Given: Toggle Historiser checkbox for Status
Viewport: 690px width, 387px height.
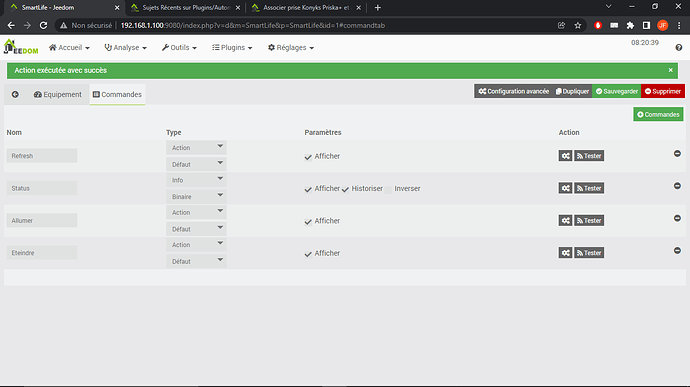Looking at the screenshot, I should point(345,189).
